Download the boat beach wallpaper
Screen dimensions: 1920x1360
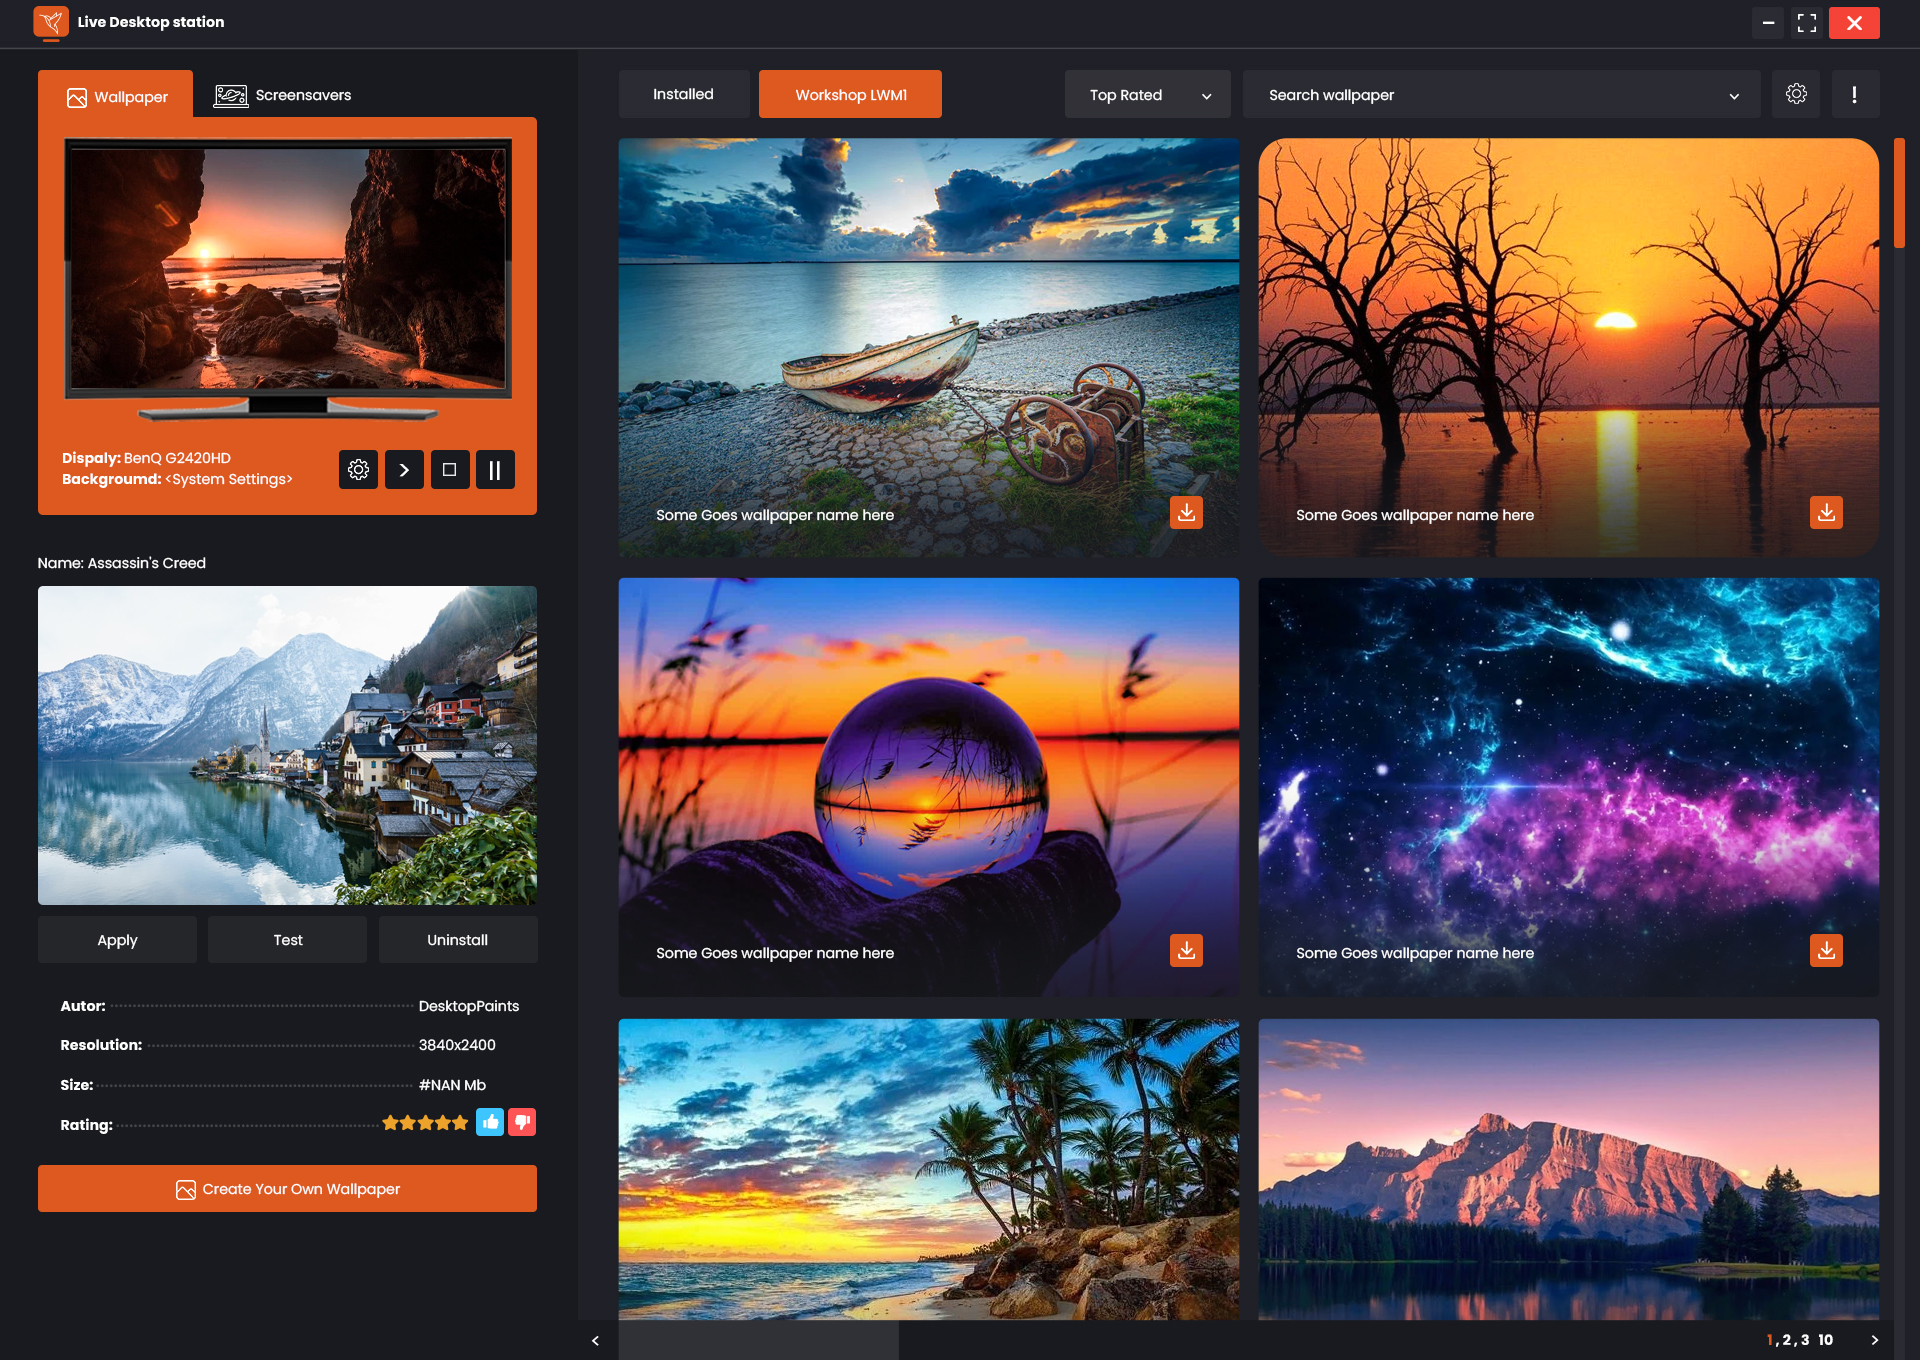point(1186,512)
